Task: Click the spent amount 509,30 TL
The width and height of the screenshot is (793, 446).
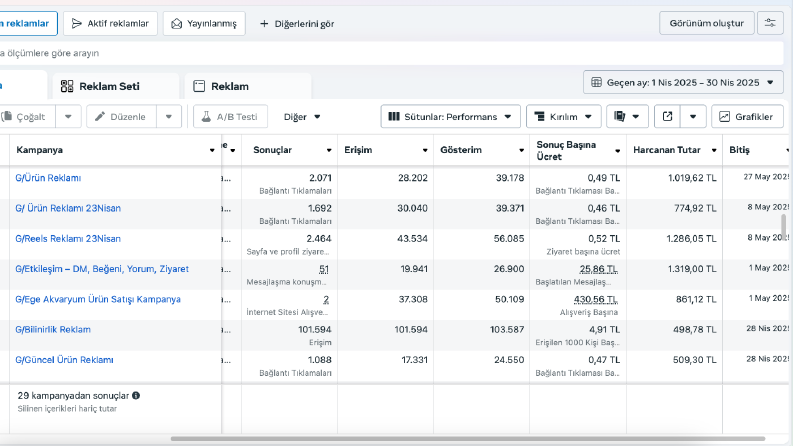Action: [x=694, y=360]
